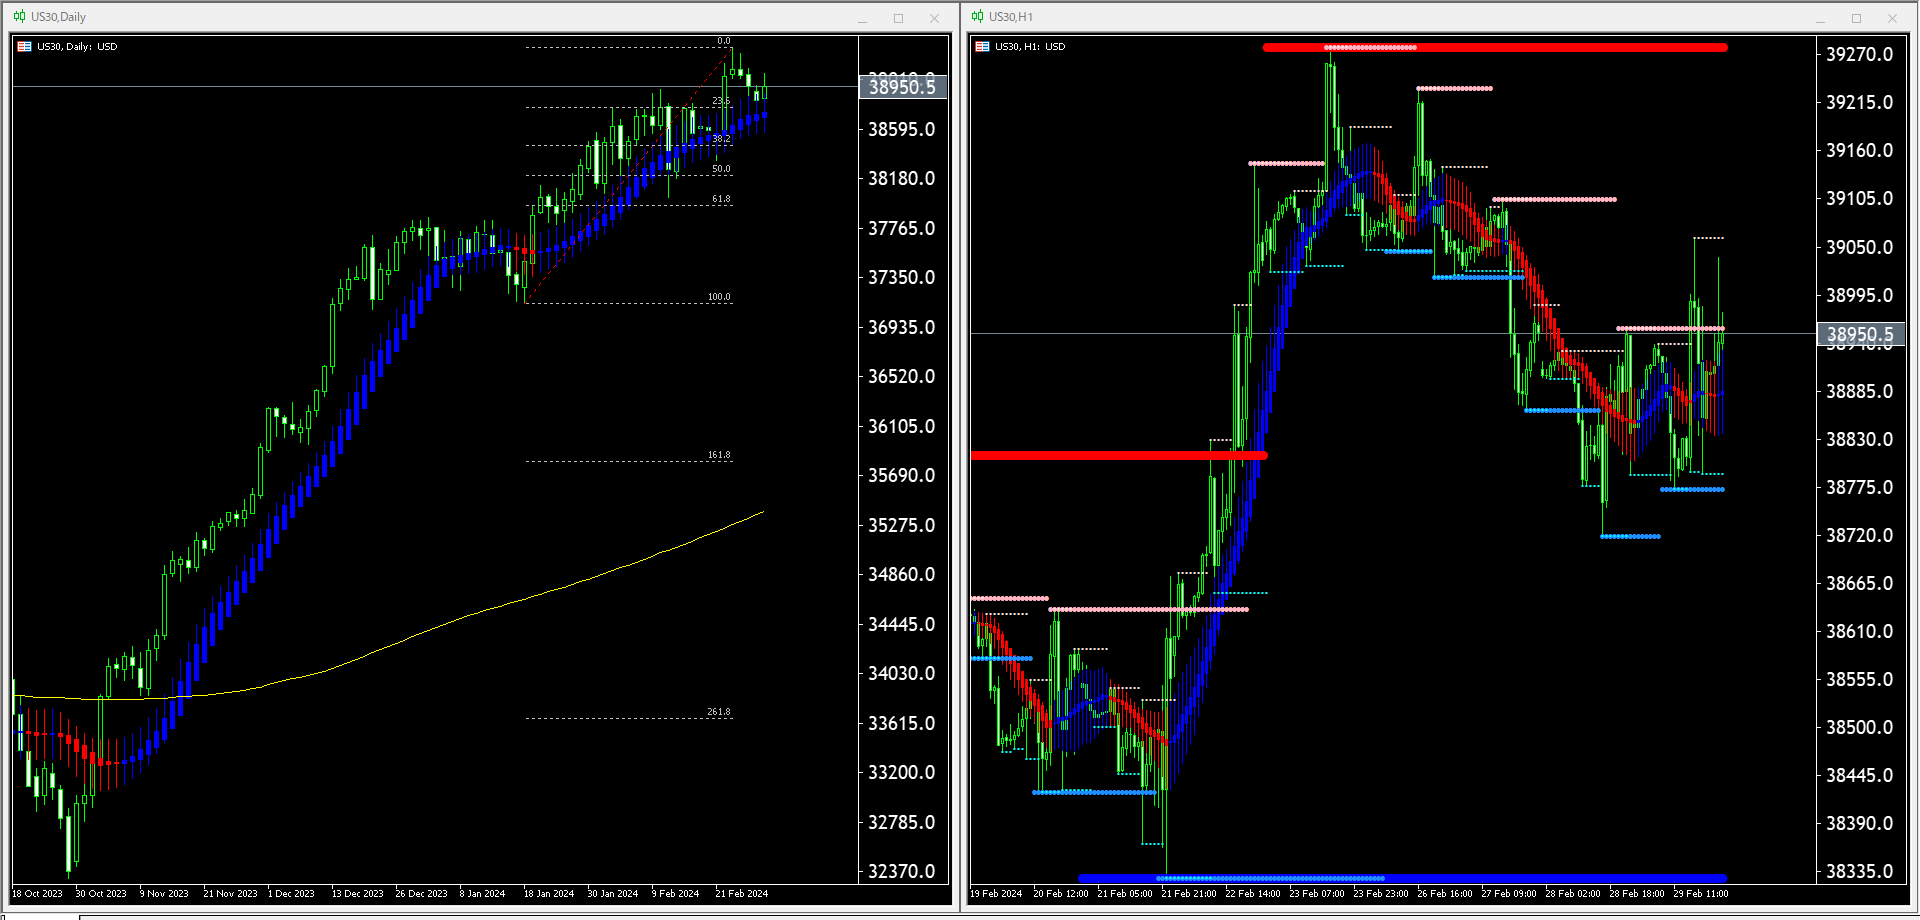This screenshot has width=1920, height=920.
Task: Click the 38950.5 current price tag on the H1 chart
Action: point(1860,334)
